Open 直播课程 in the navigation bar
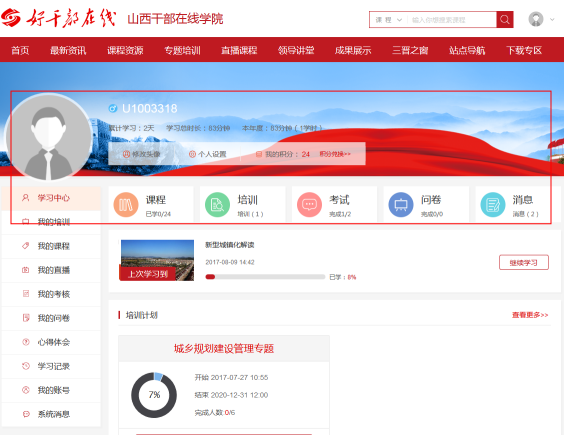The height and width of the screenshot is (435, 564). pyautogui.click(x=239, y=50)
